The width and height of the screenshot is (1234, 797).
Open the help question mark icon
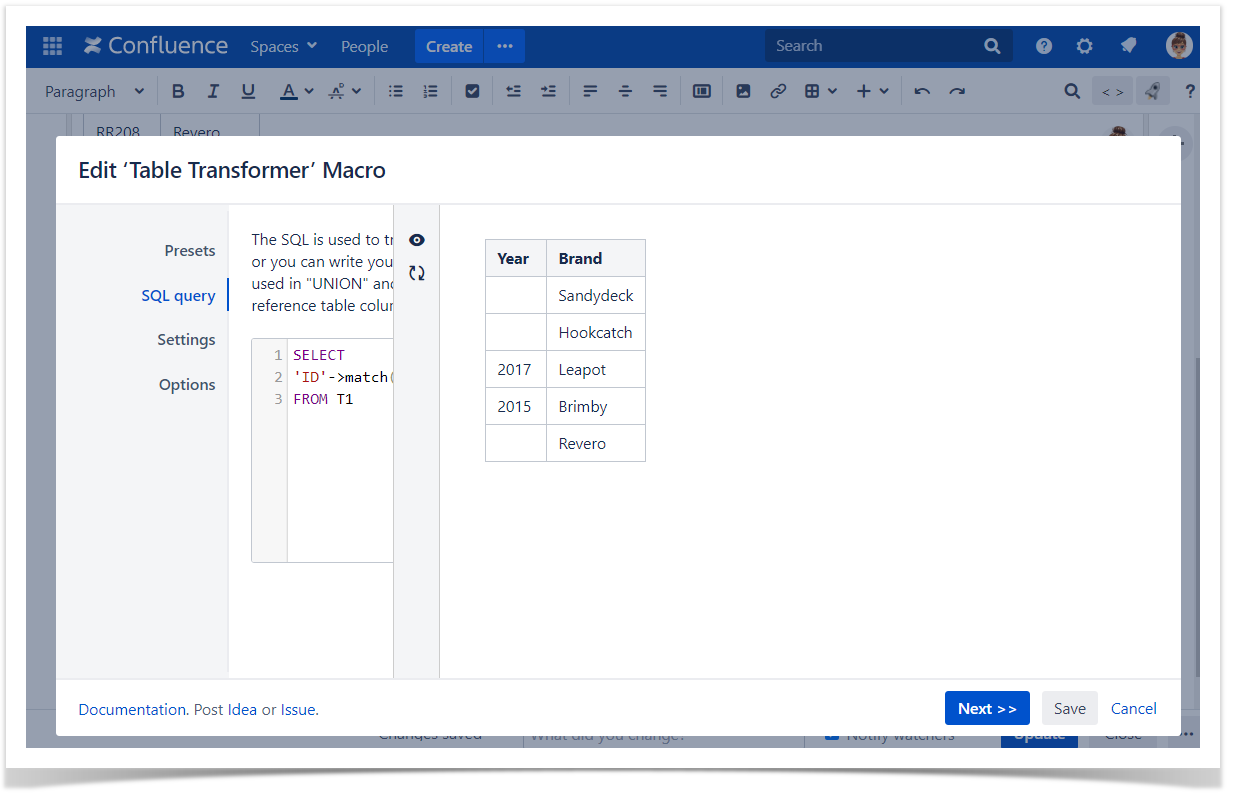point(1044,46)
